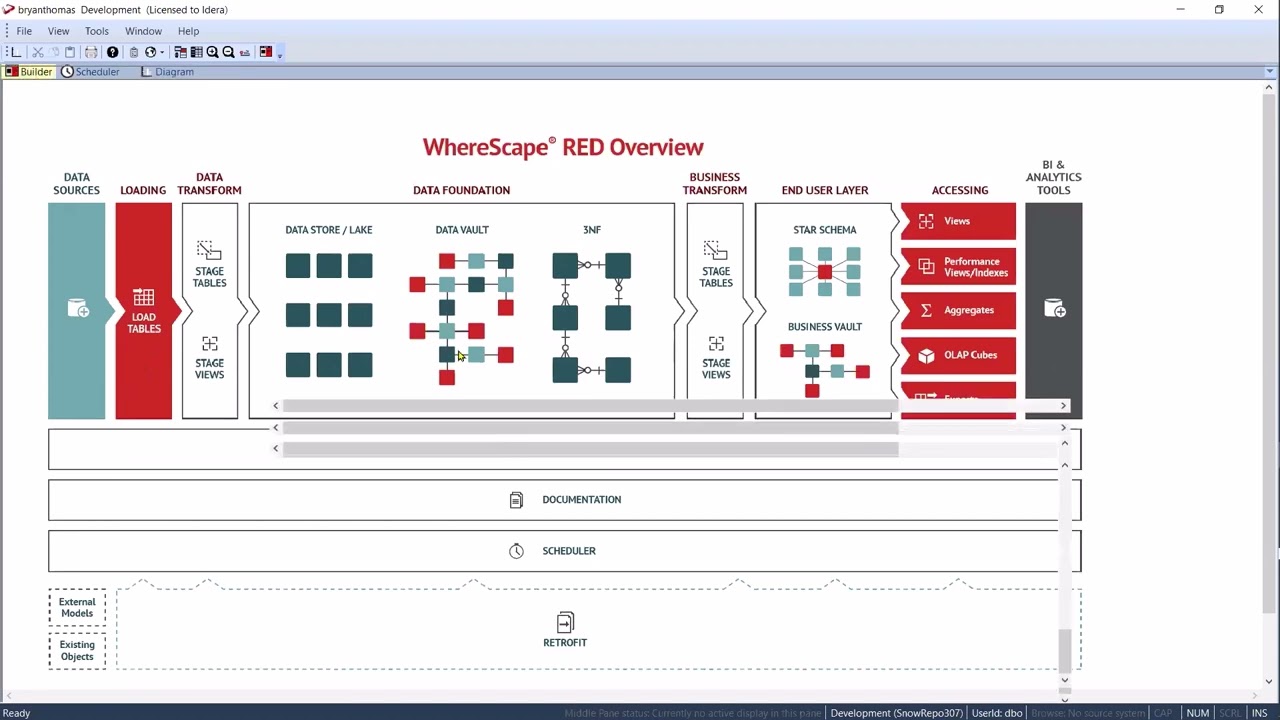Click the OLAP Cubes button
Screen dimensions: 1280x720
point(958,355)
